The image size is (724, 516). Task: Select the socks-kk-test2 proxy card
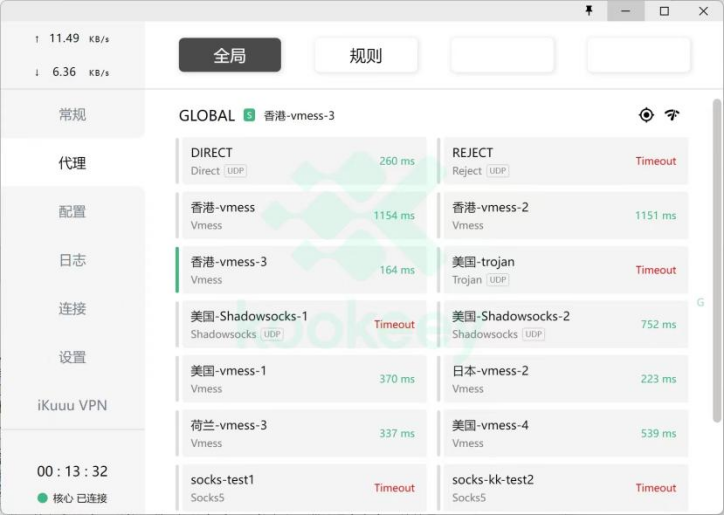click(563, 488)
